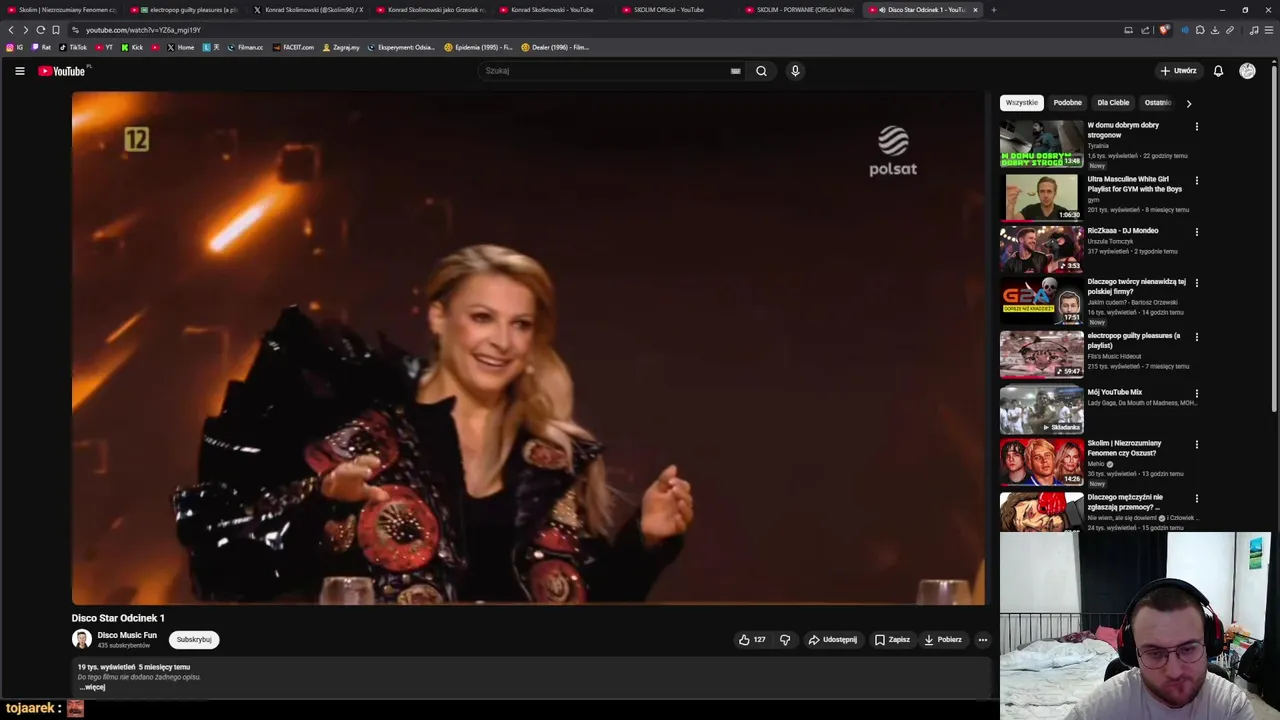This screenshot has width=1280, height=720.
Task: Select the 'Podobne' filter chip
Action: (x=1067, y=103)
